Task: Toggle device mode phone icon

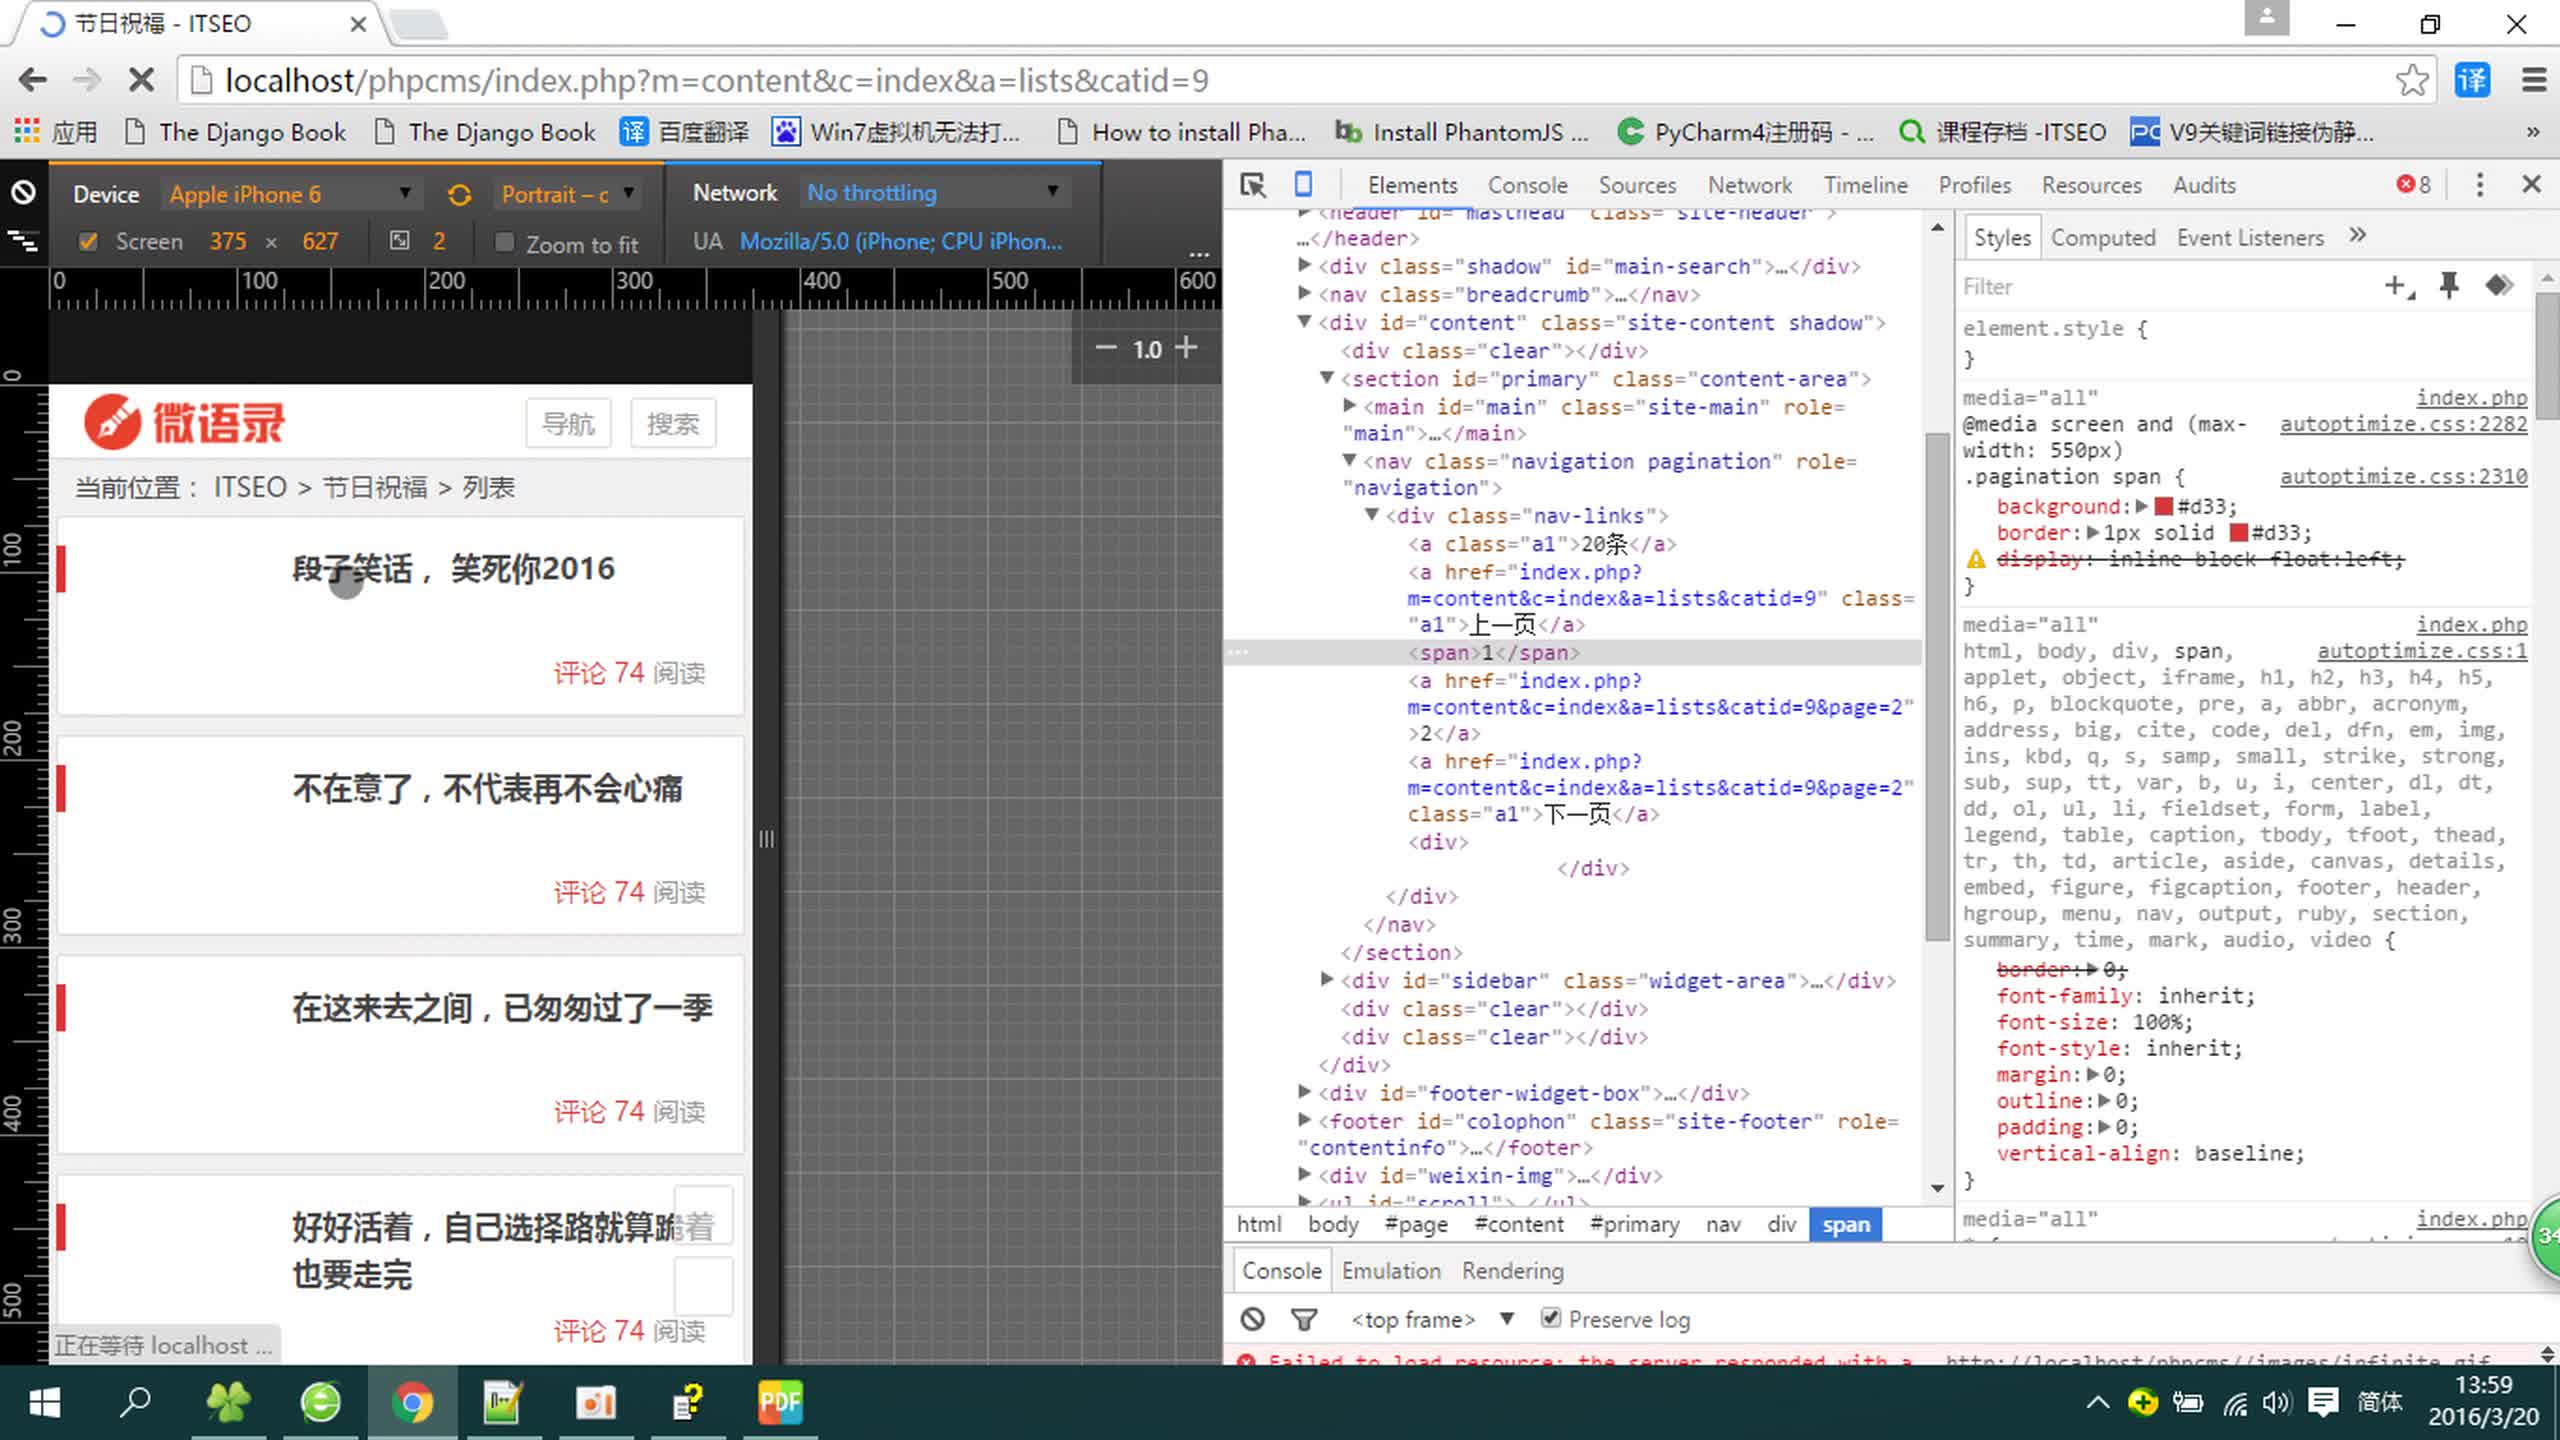Action: pyautogui.click(x=1303, y=185)
